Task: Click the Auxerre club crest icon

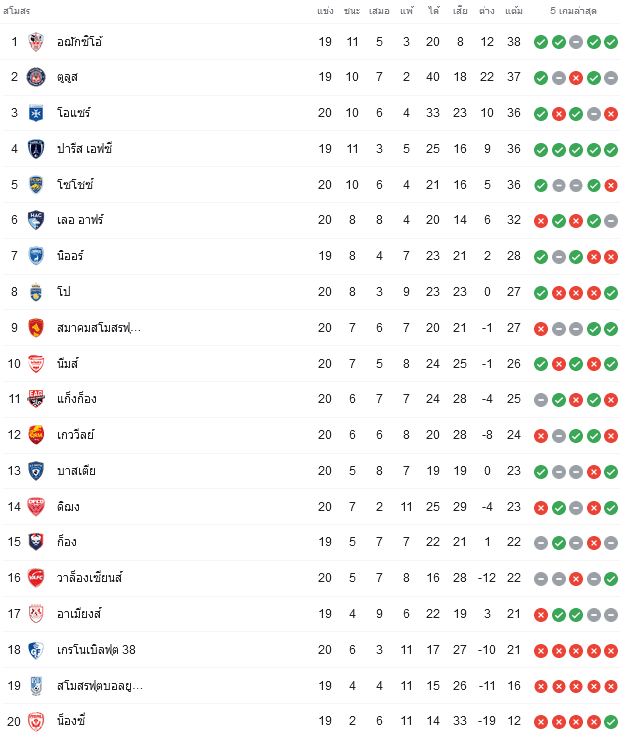Action: tap(36, 113)
